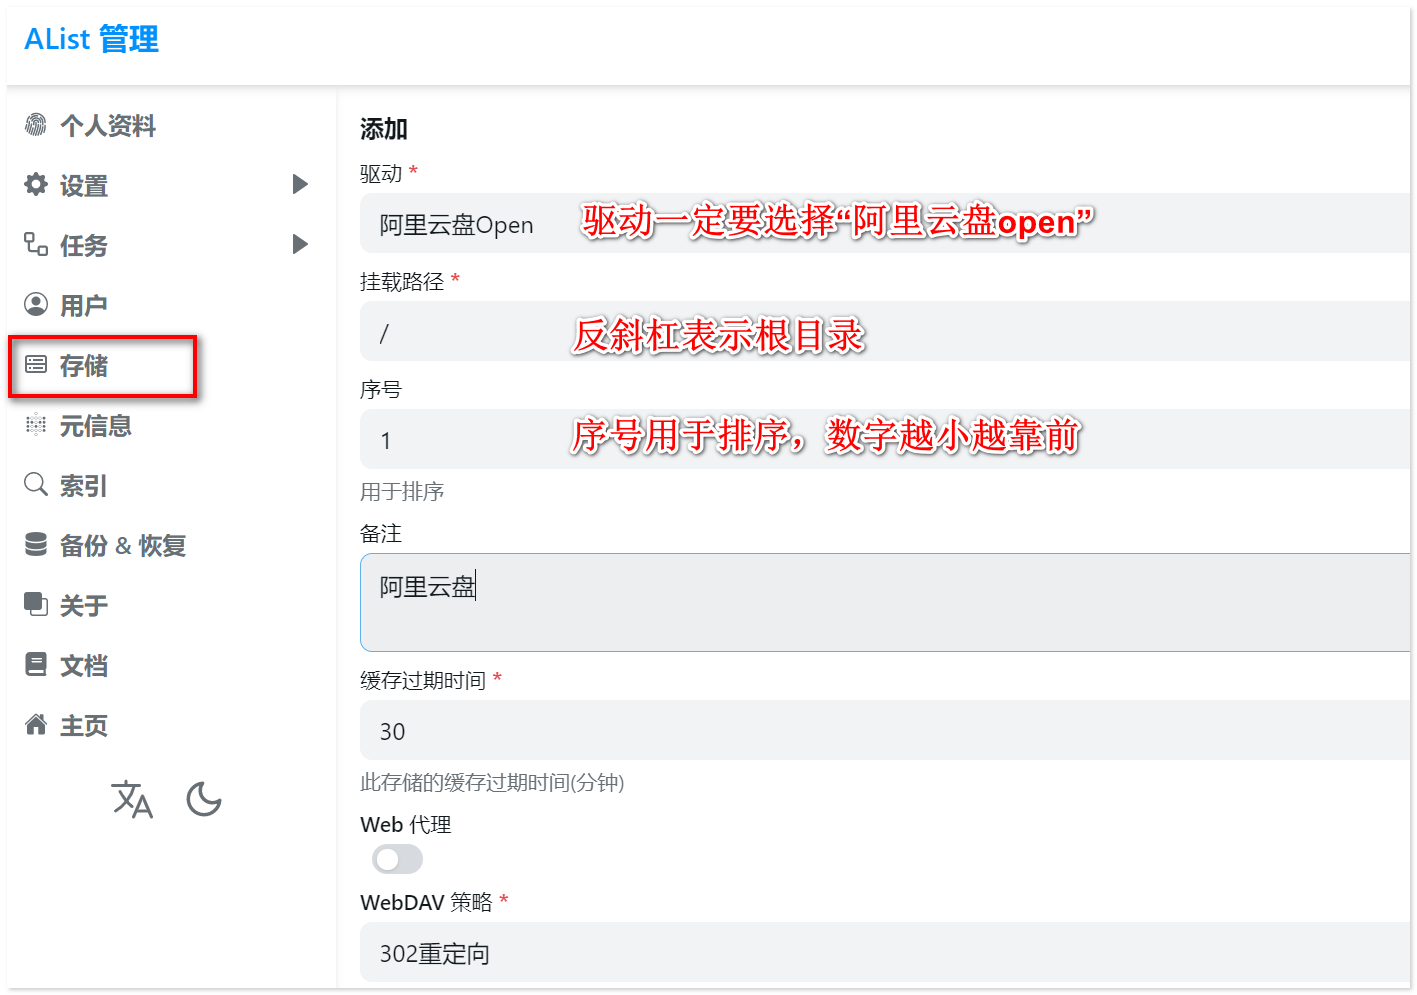Open 文档 documentation link

pyautogui.click(x=83, y=666)
